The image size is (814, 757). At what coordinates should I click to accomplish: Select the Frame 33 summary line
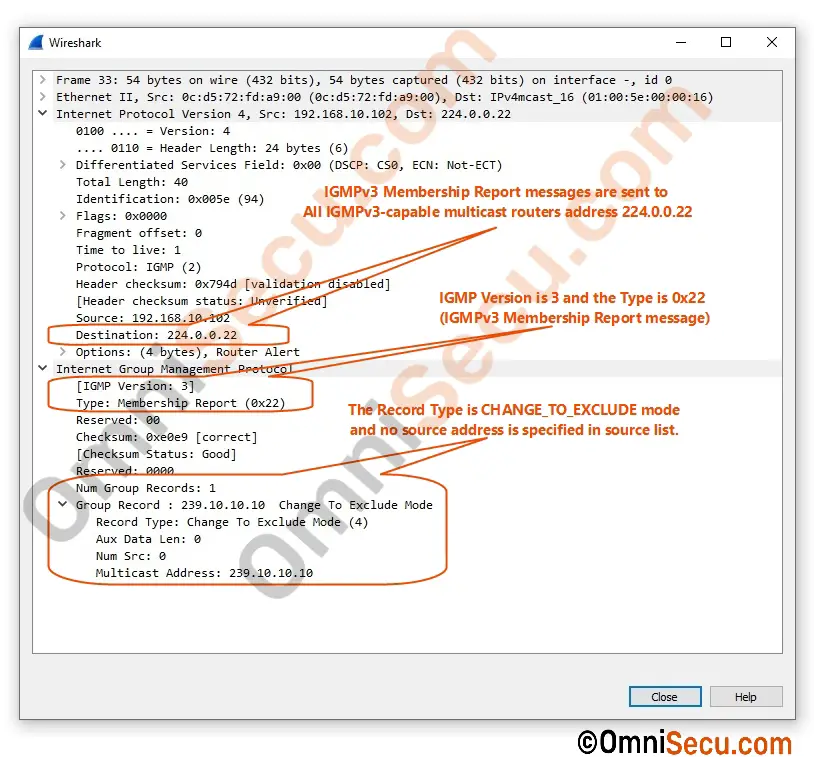pos(364,80)
